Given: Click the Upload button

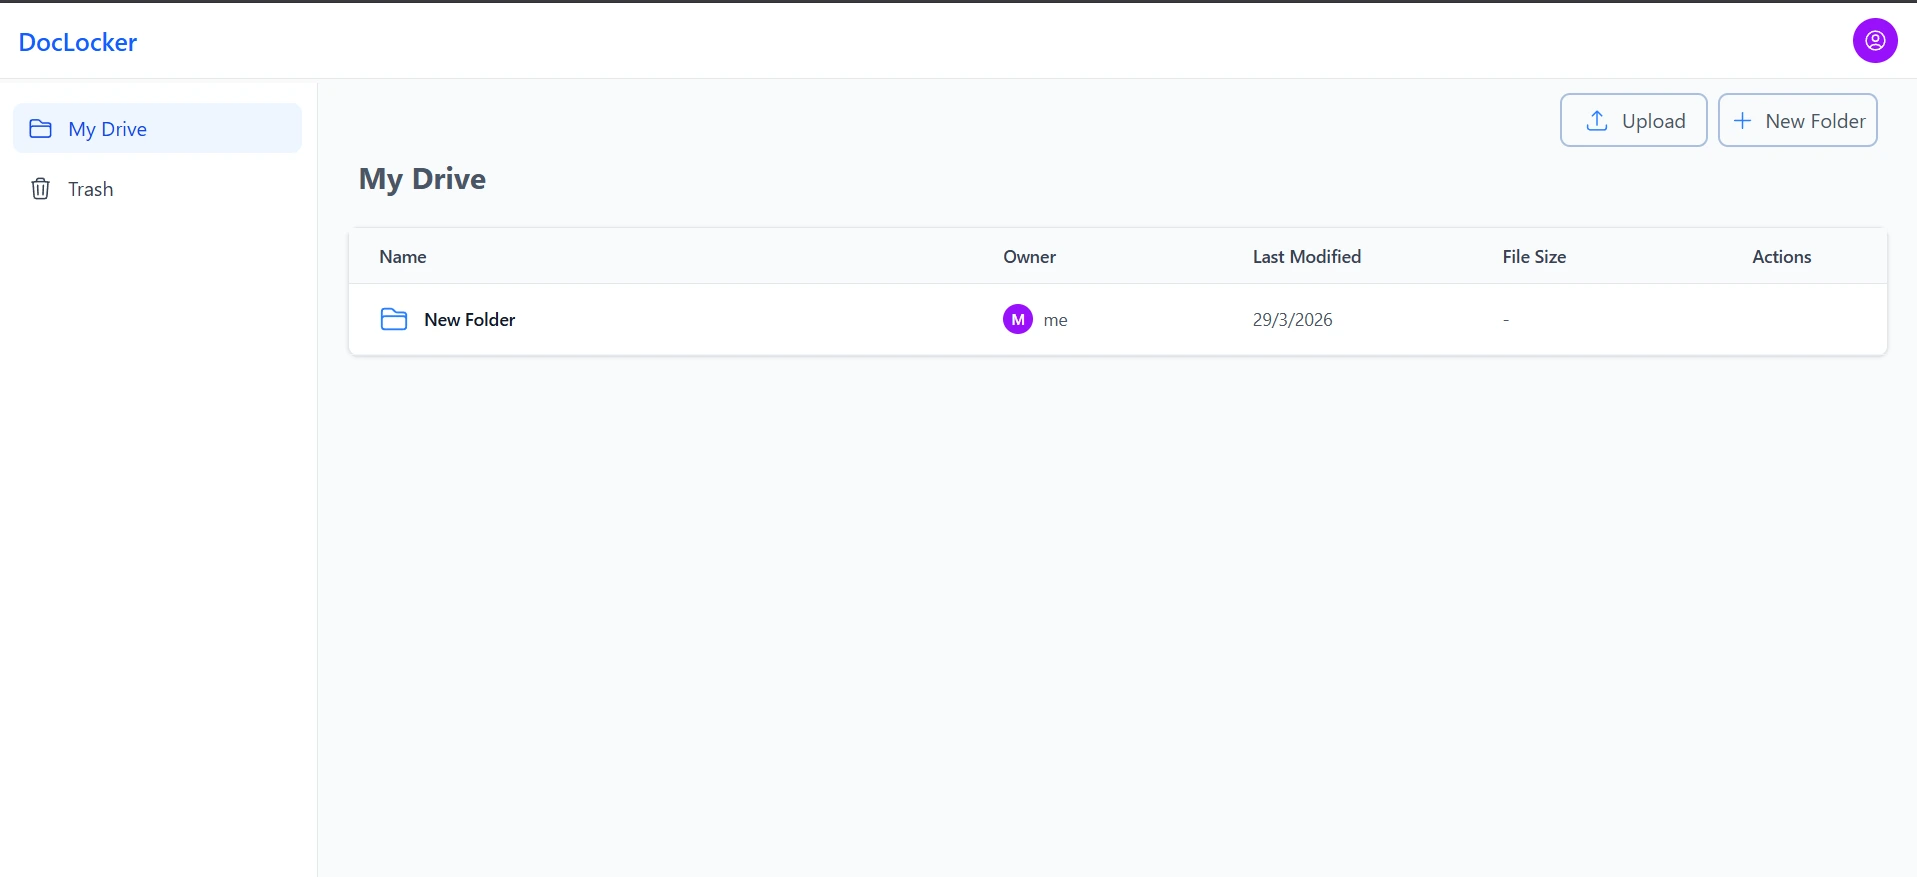Looking at the screenshot, I should (1634, 120).
